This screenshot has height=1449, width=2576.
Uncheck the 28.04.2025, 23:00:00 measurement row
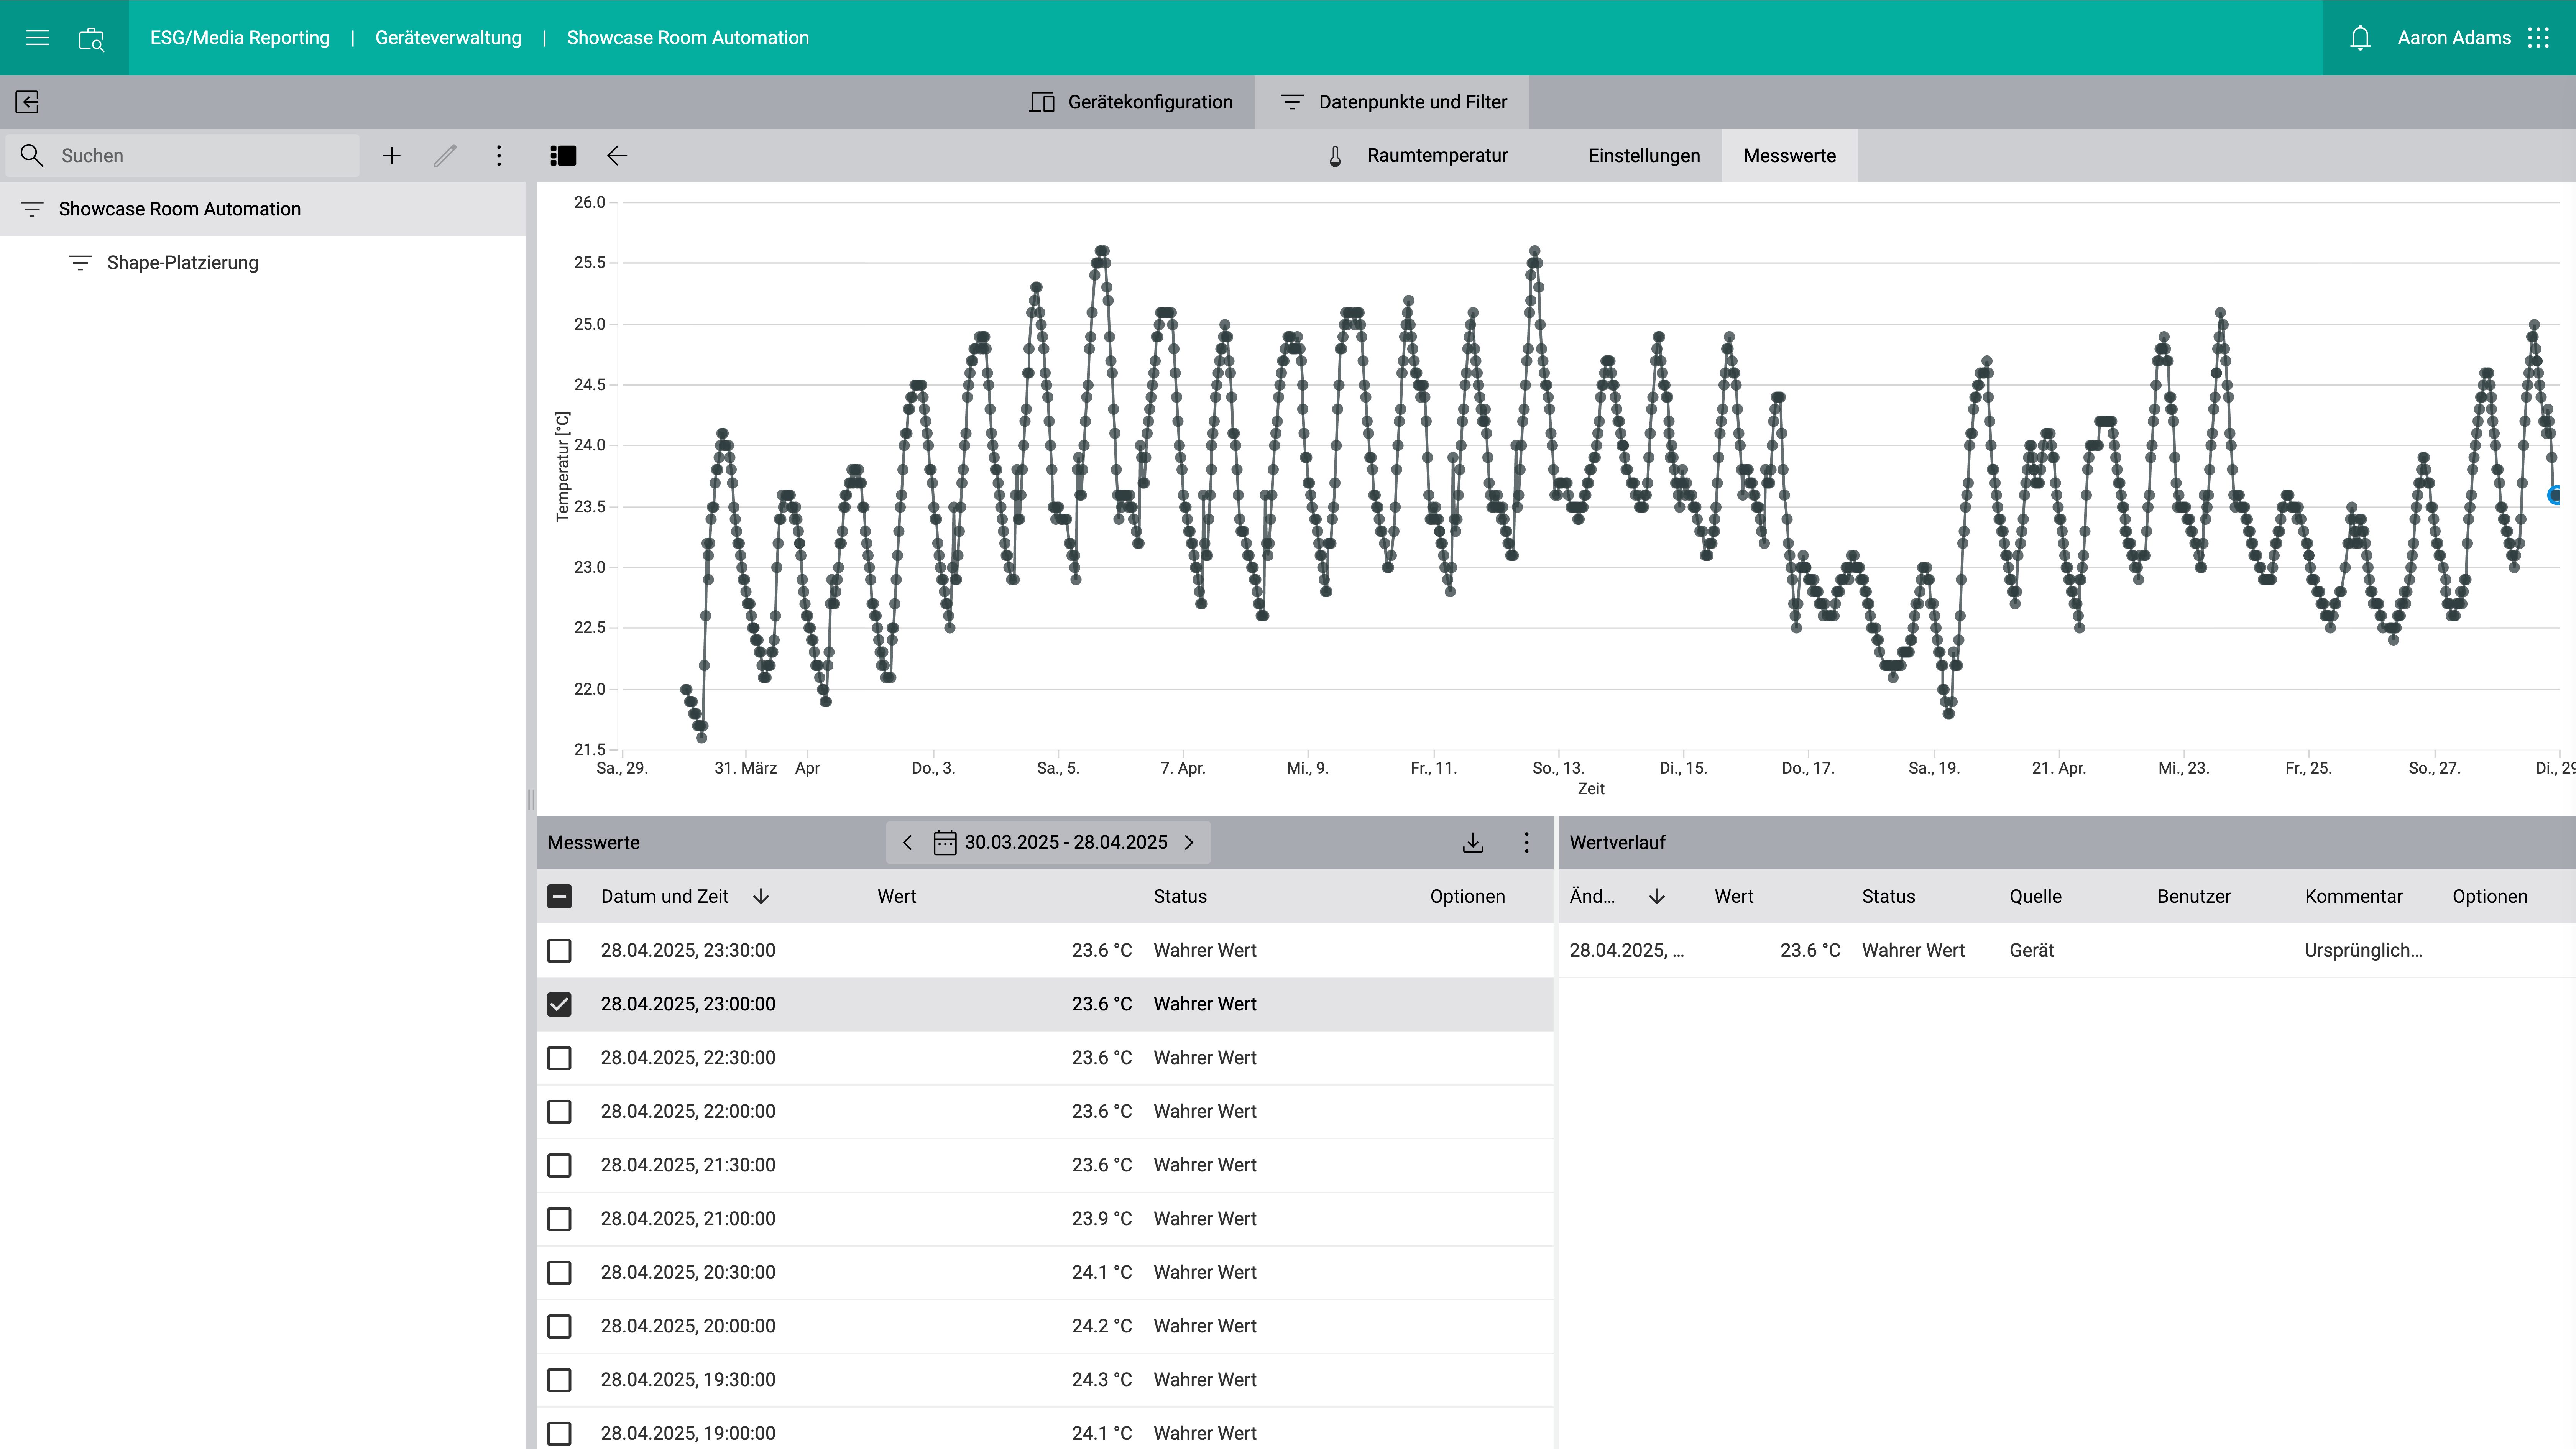(x=559, y=1004)
